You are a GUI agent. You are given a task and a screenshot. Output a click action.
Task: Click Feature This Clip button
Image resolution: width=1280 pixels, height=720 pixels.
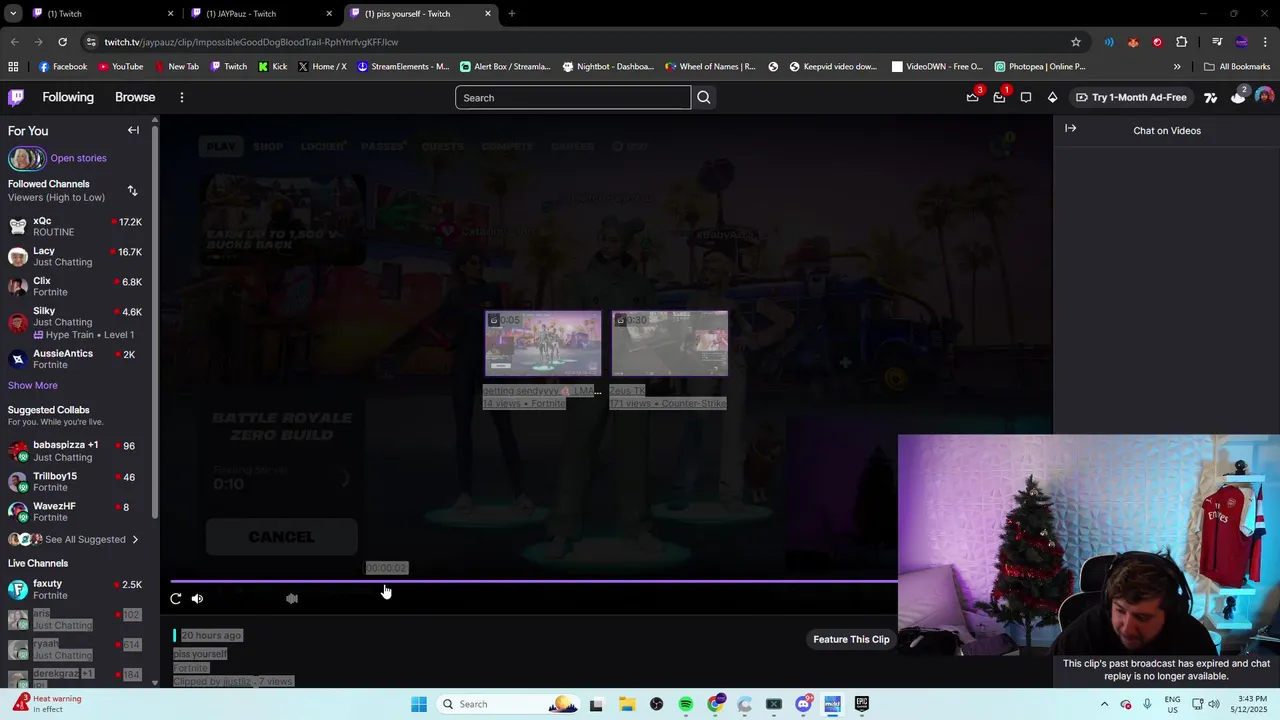(851, 639)
